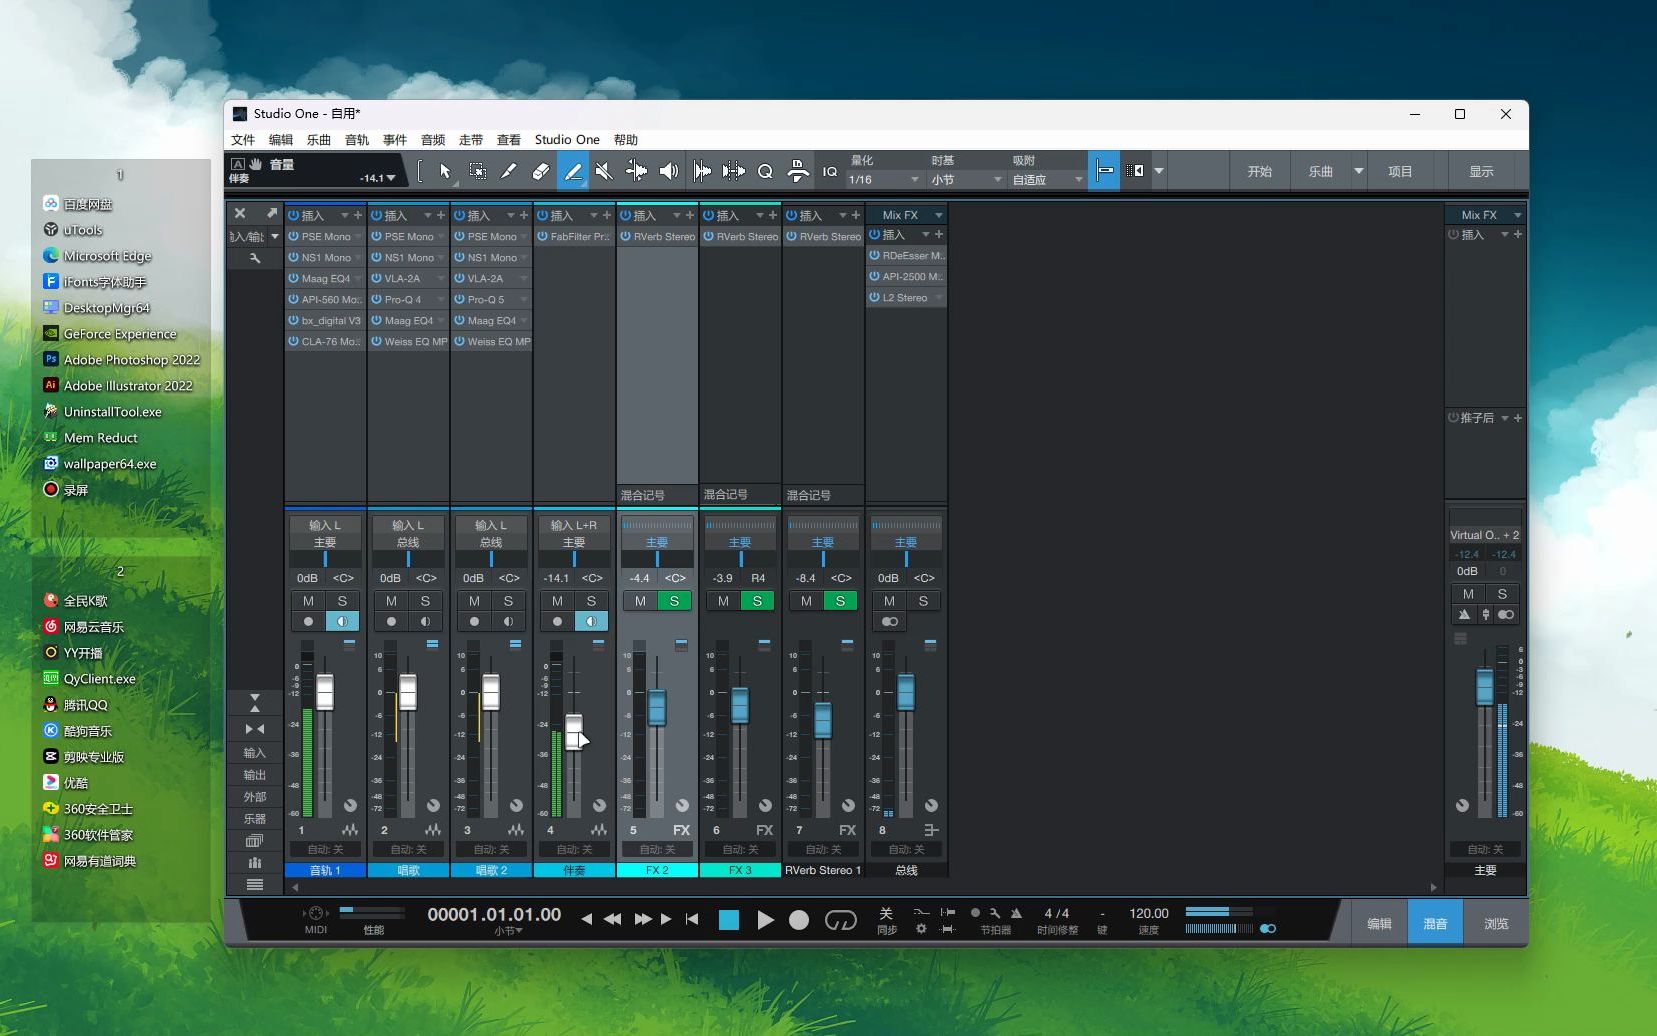Select the highlighted Paint tool
Viewport: 1657px width, 1036px height.
(572, 171)
